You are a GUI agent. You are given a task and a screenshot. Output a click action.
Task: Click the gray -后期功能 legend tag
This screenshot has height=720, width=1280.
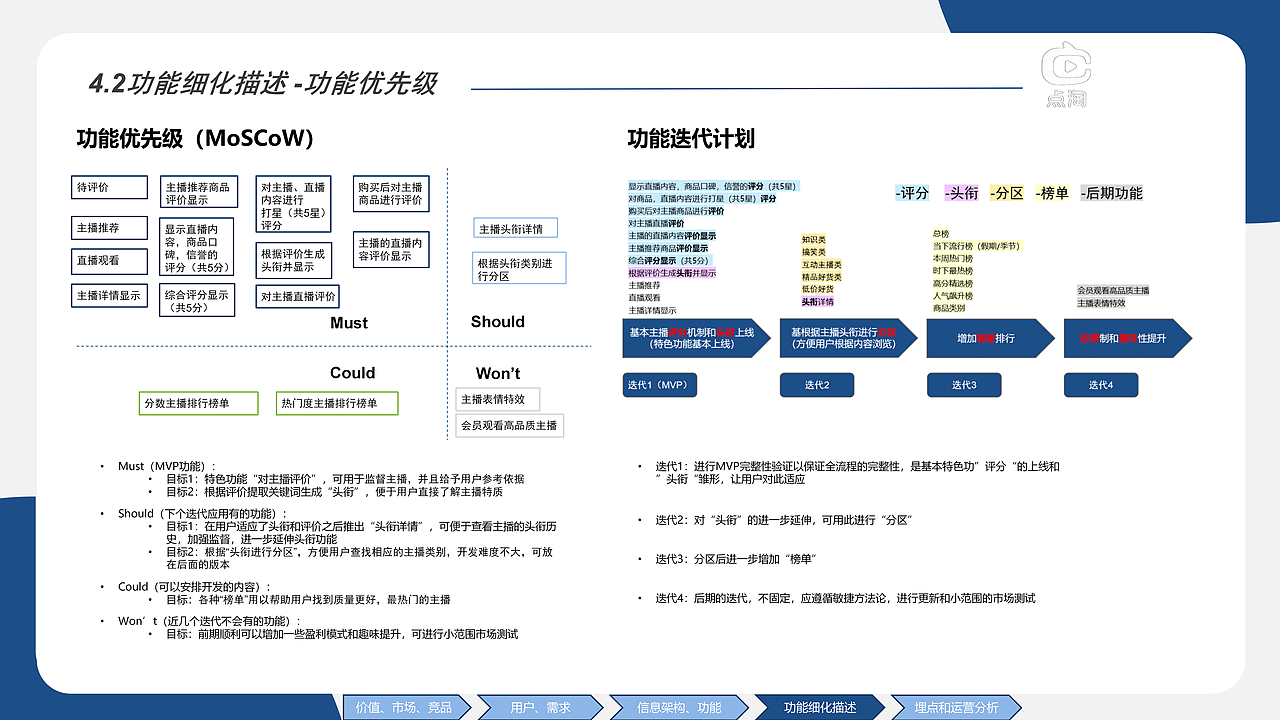click(x=1111, y=193)
